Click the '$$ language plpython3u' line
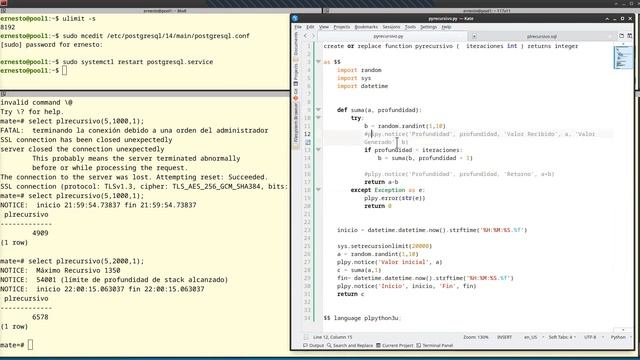Screen dimensions: 640x360 tap(361, 318)
